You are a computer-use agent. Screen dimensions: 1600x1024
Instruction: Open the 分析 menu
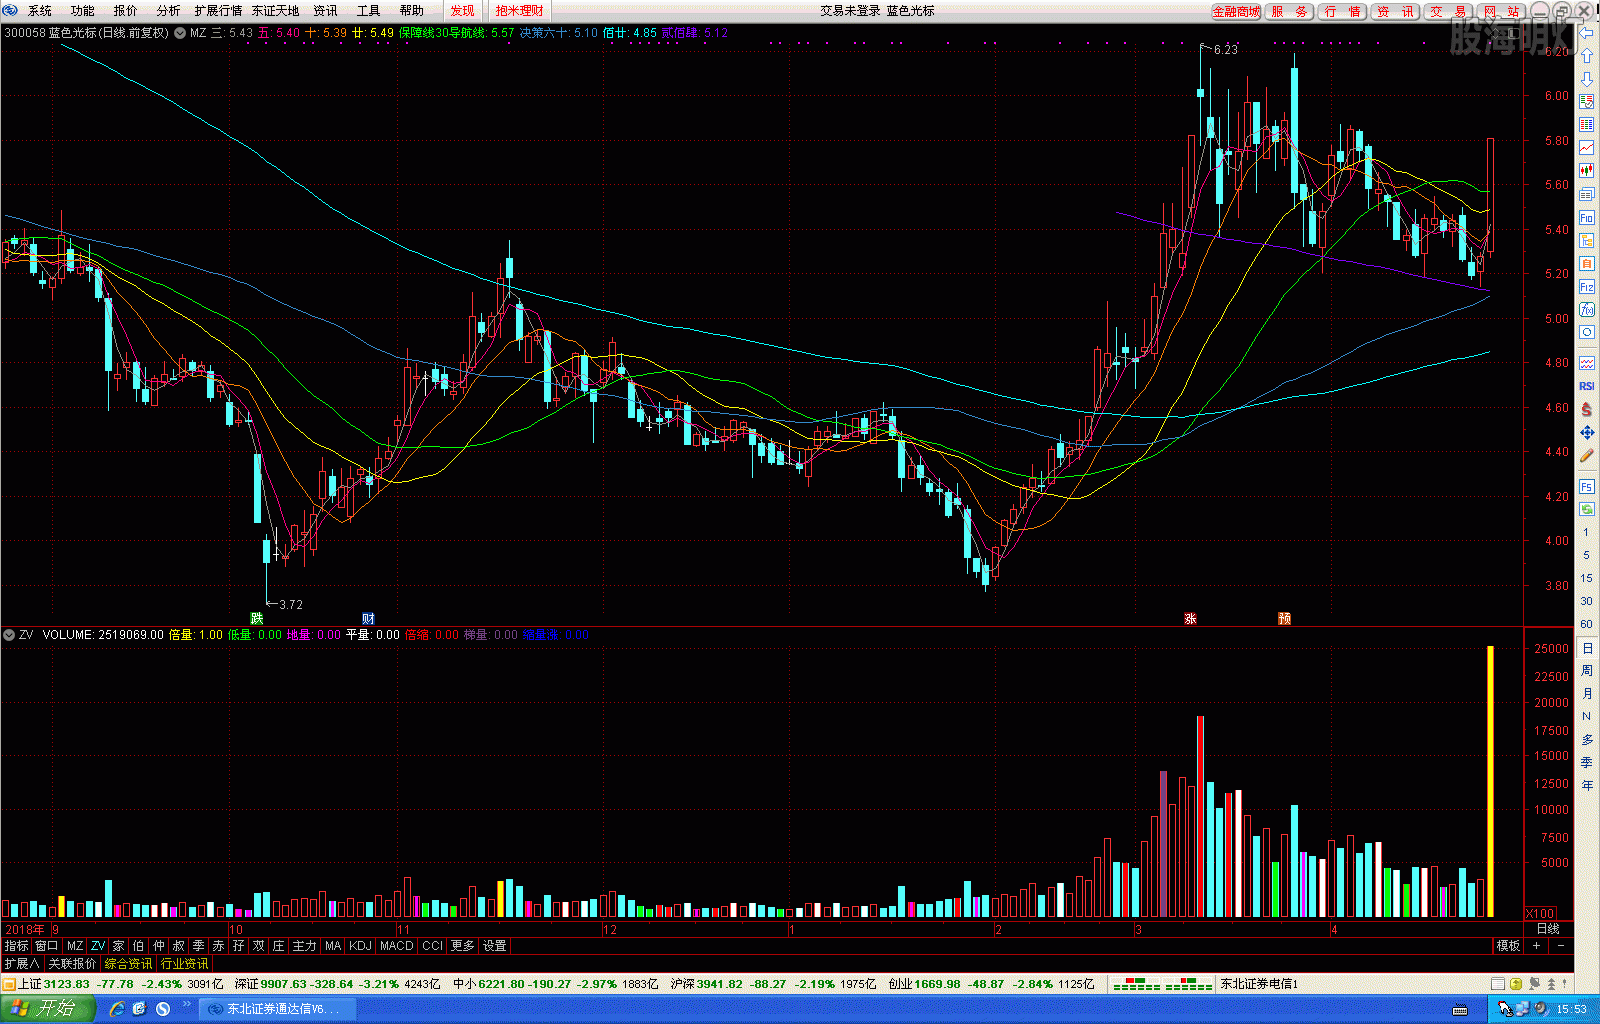pos(169,11)
